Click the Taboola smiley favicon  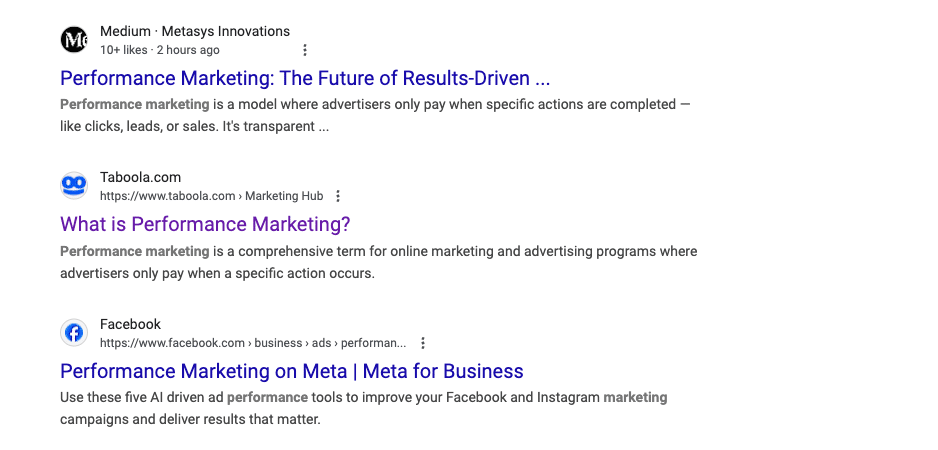(x=74, y=186)
